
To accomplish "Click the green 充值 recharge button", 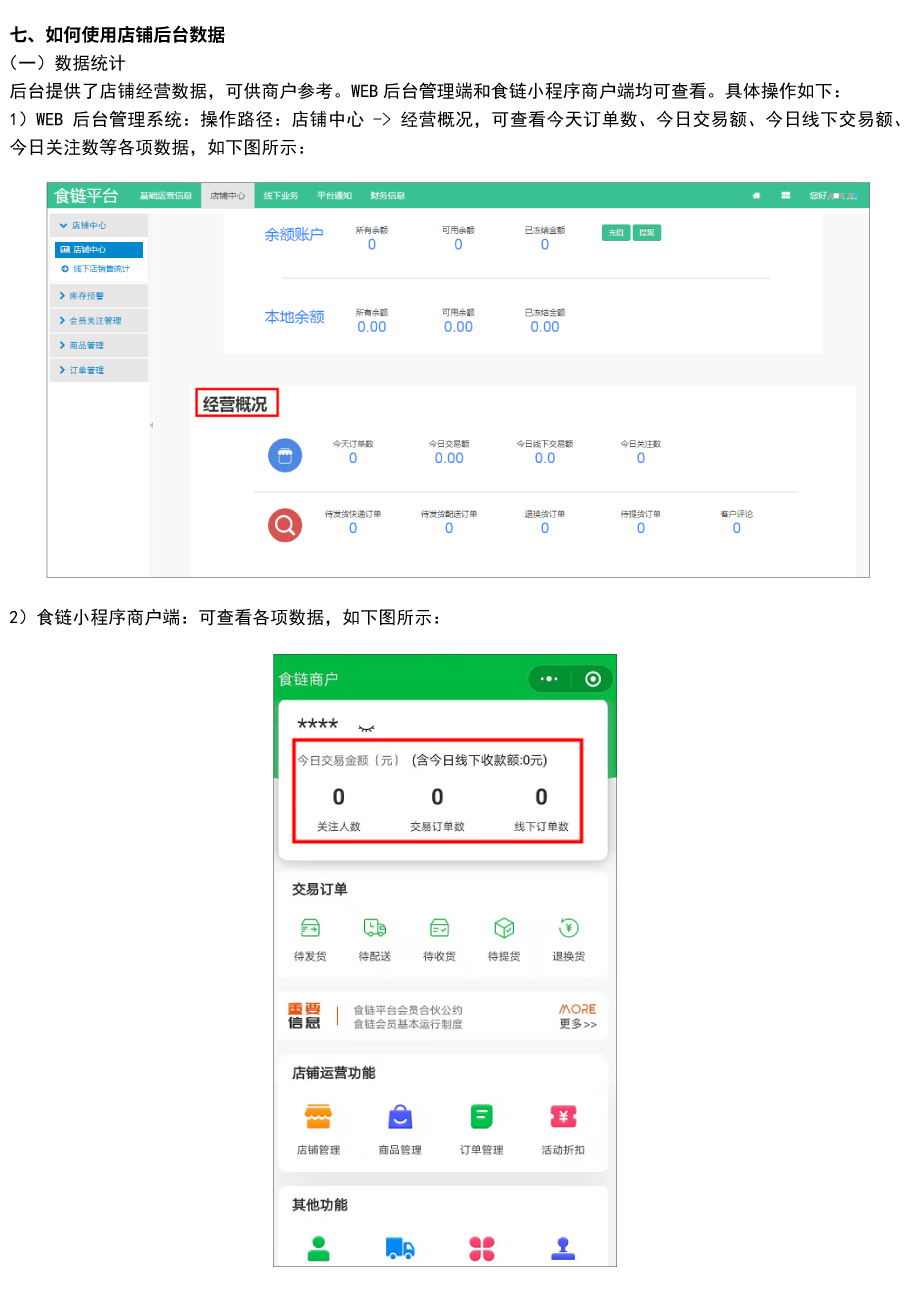I will (x=616, y=233).
